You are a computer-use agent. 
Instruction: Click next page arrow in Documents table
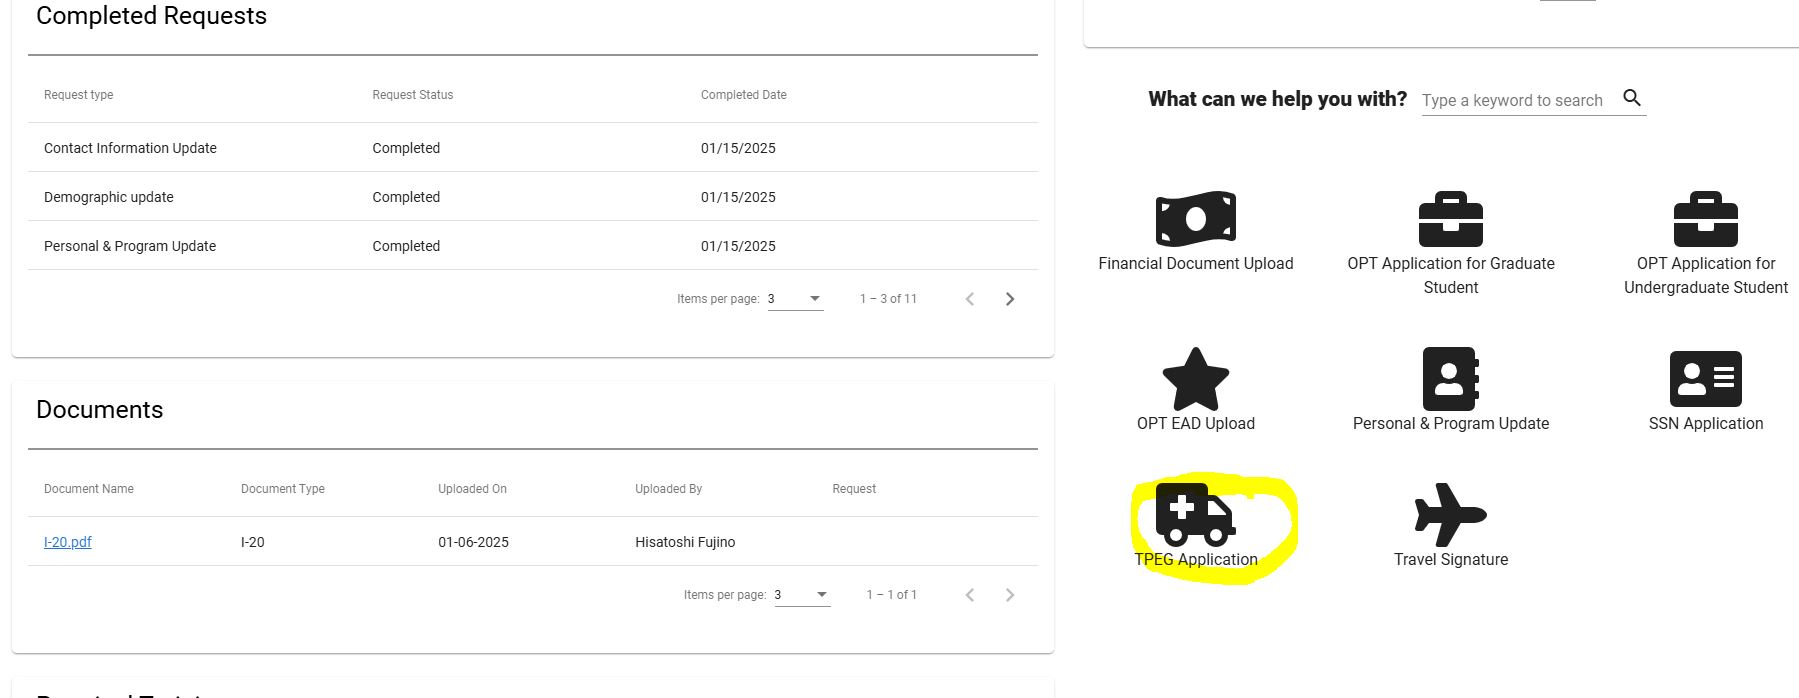(1010, 595)
